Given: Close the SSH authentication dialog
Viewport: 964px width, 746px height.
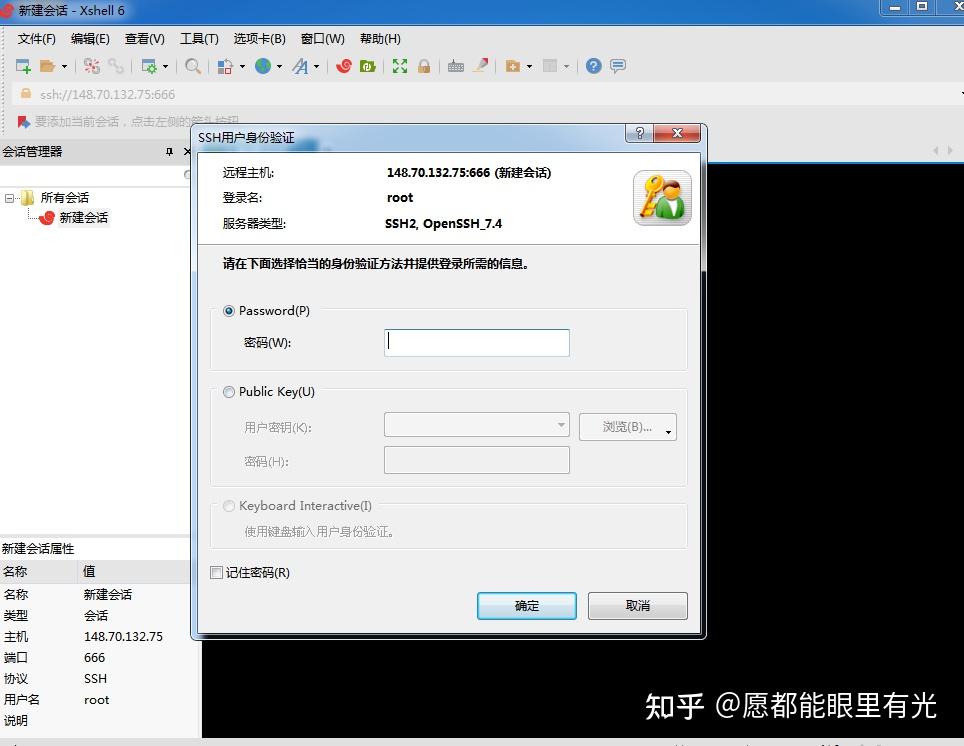Looking at the screenshot, I should point(677,133).
